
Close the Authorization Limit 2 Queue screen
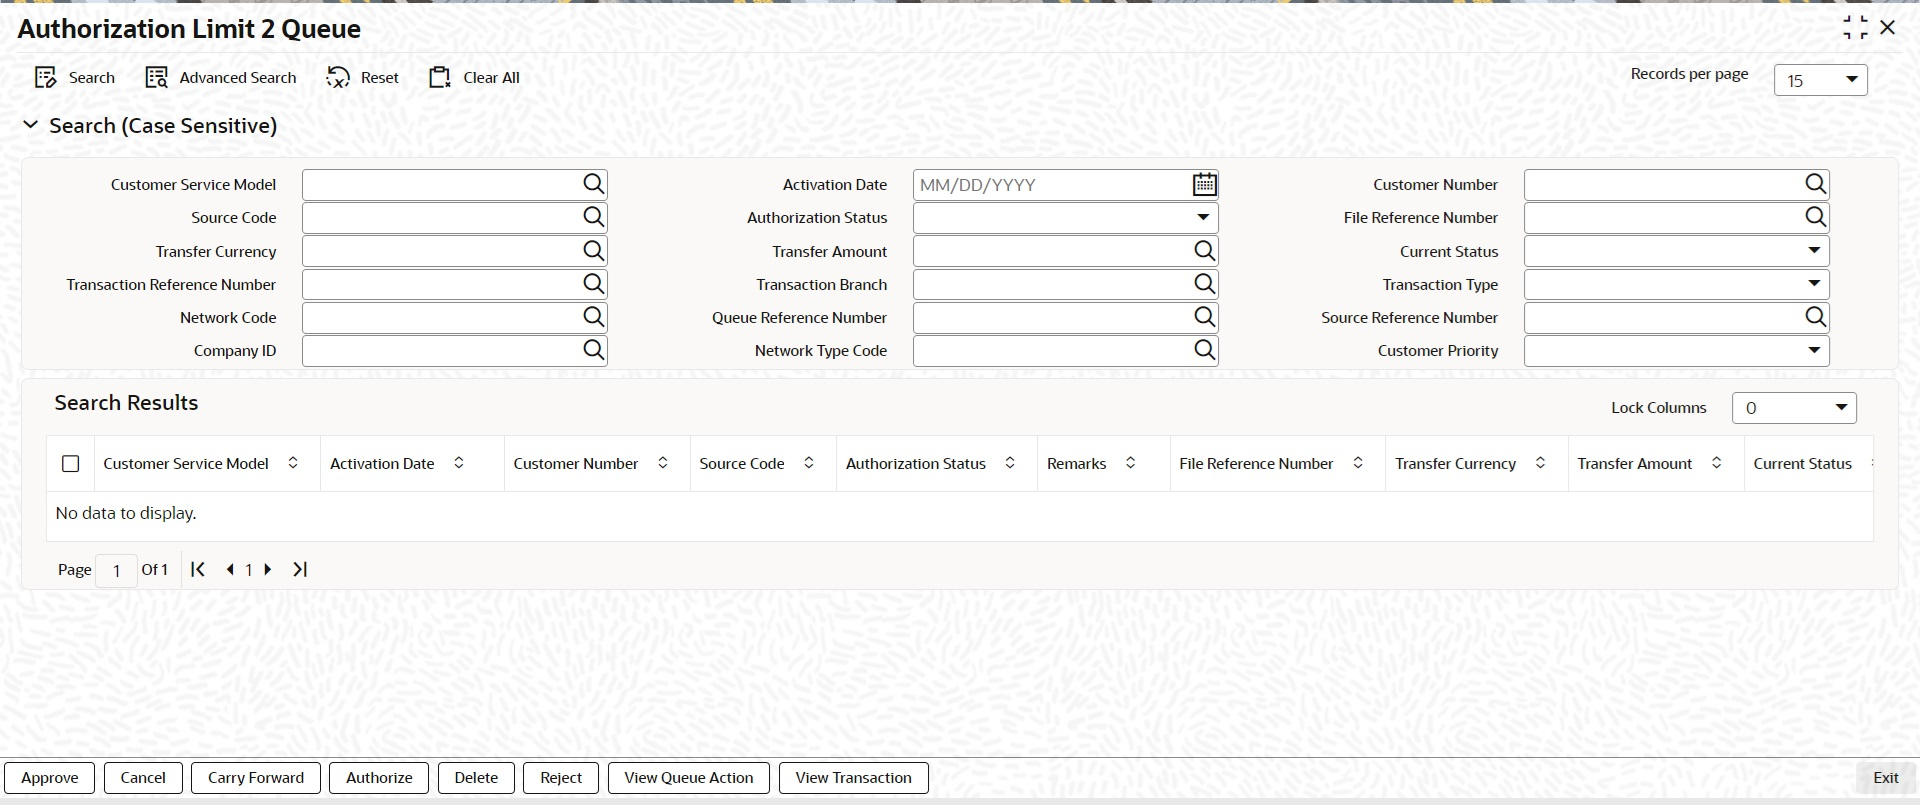1888,28
